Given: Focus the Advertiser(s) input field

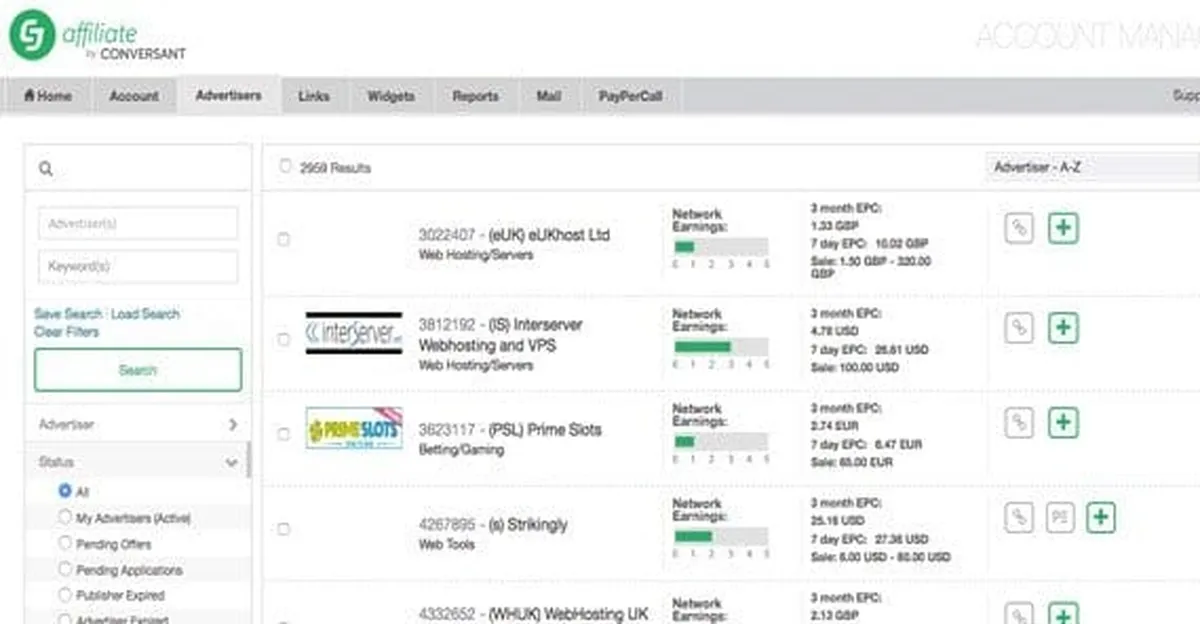Looking at the screenshot, I should (x=138, y=223).
